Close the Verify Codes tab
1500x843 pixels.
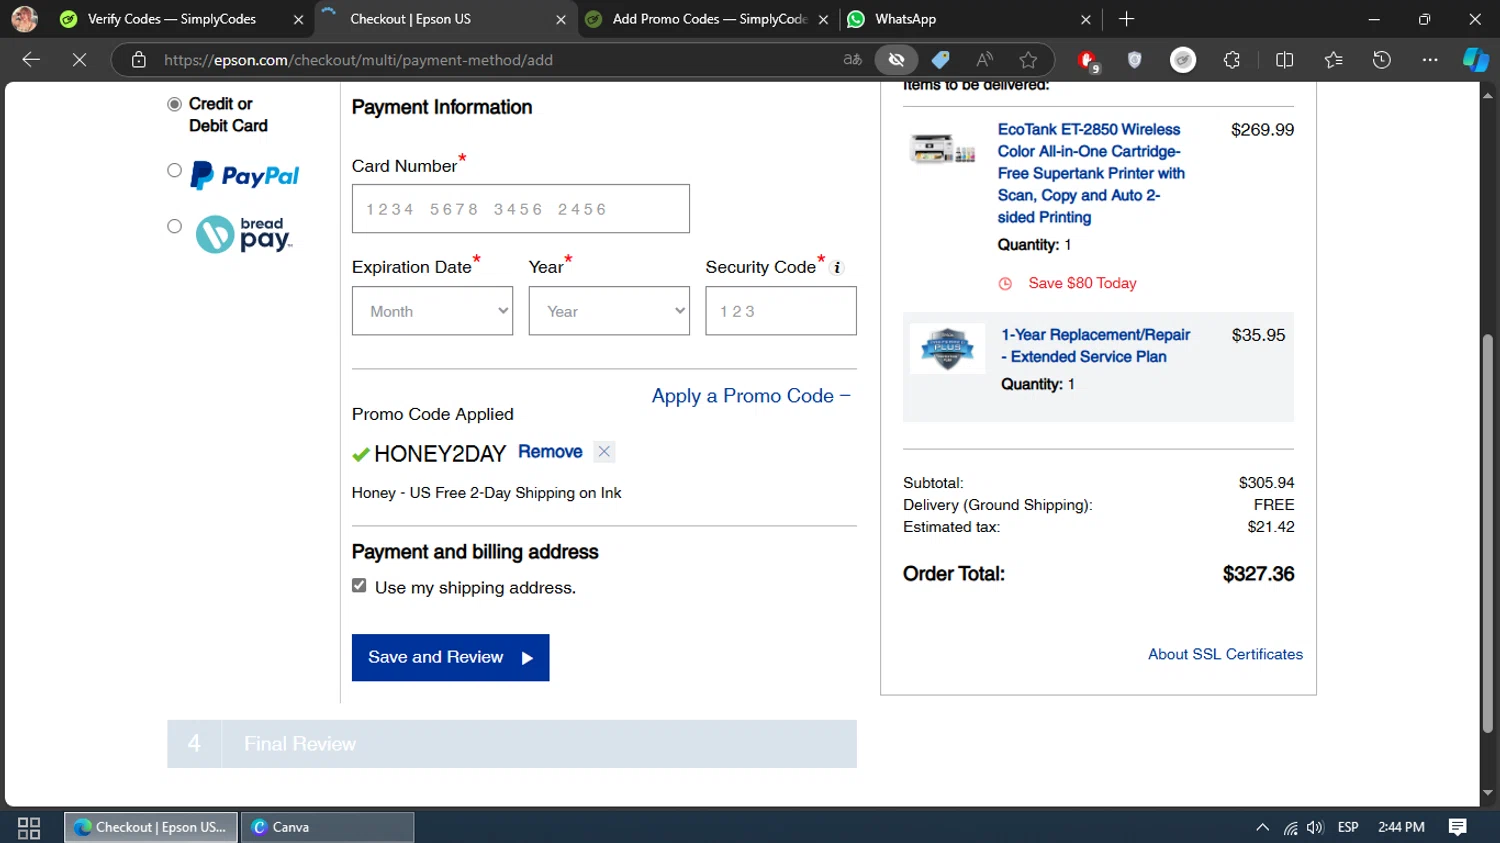coord(298,19)
